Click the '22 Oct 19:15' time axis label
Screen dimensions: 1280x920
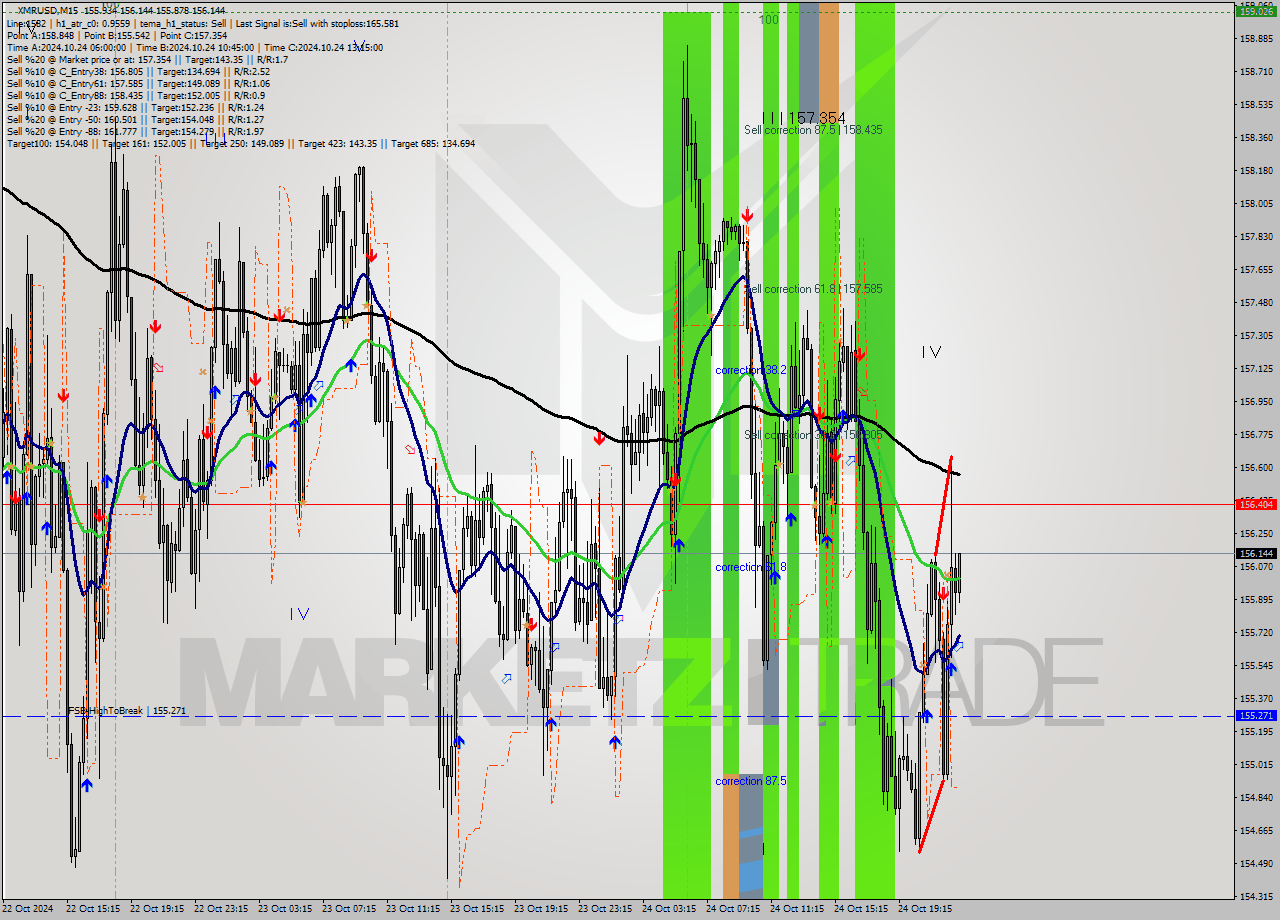pyautogui.click(x=157, y=909)
